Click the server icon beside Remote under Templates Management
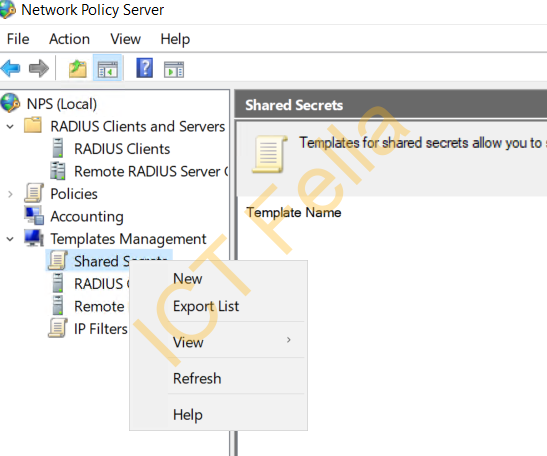547x456 pixels. pos(58,305)
